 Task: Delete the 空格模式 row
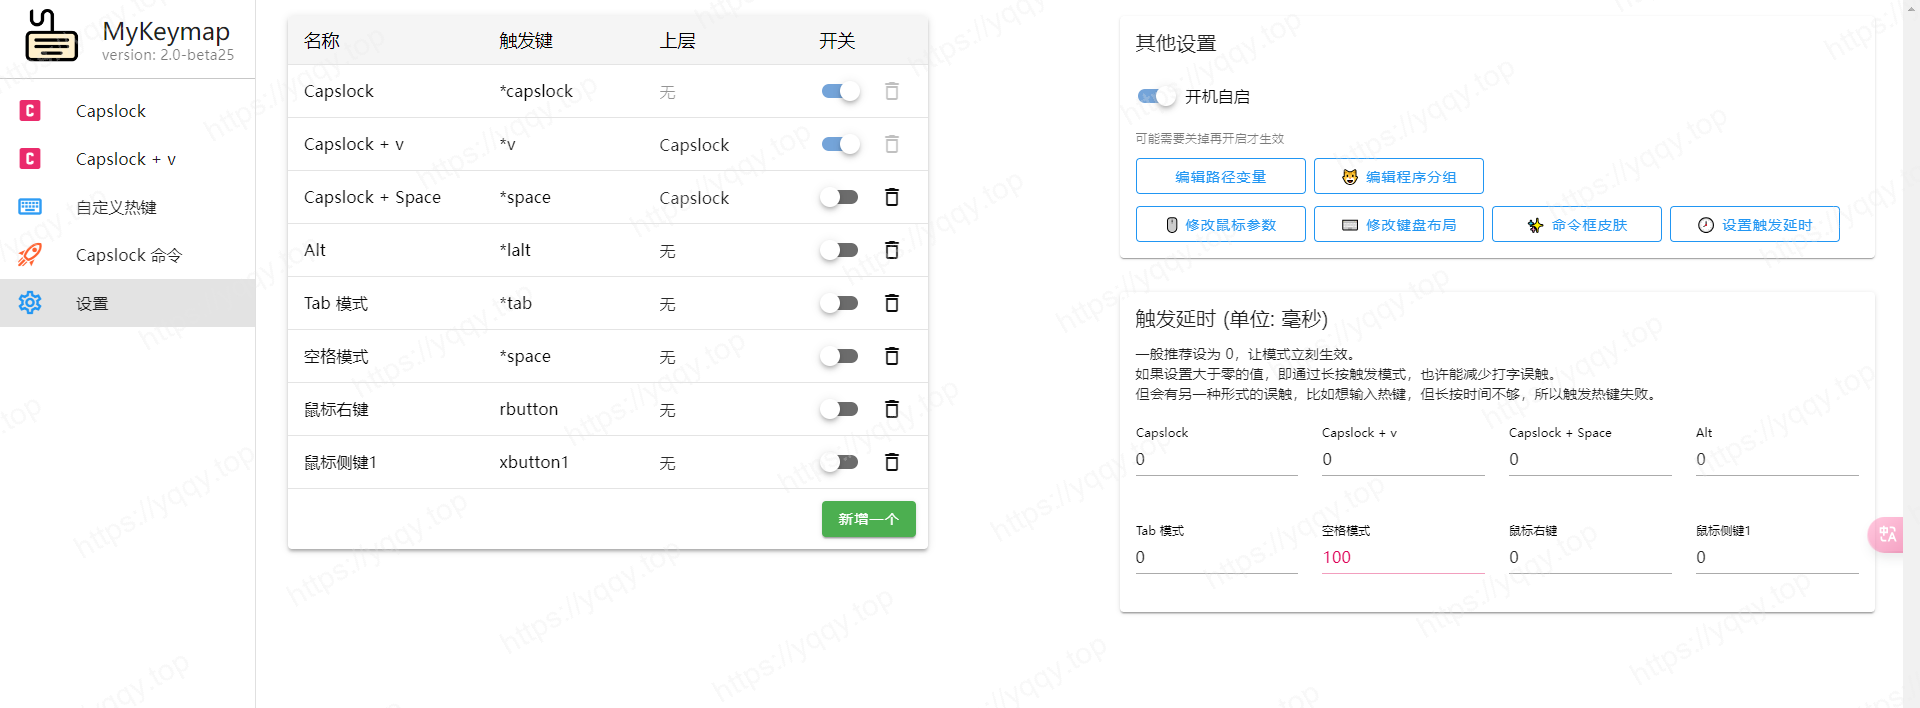[891, 356]
